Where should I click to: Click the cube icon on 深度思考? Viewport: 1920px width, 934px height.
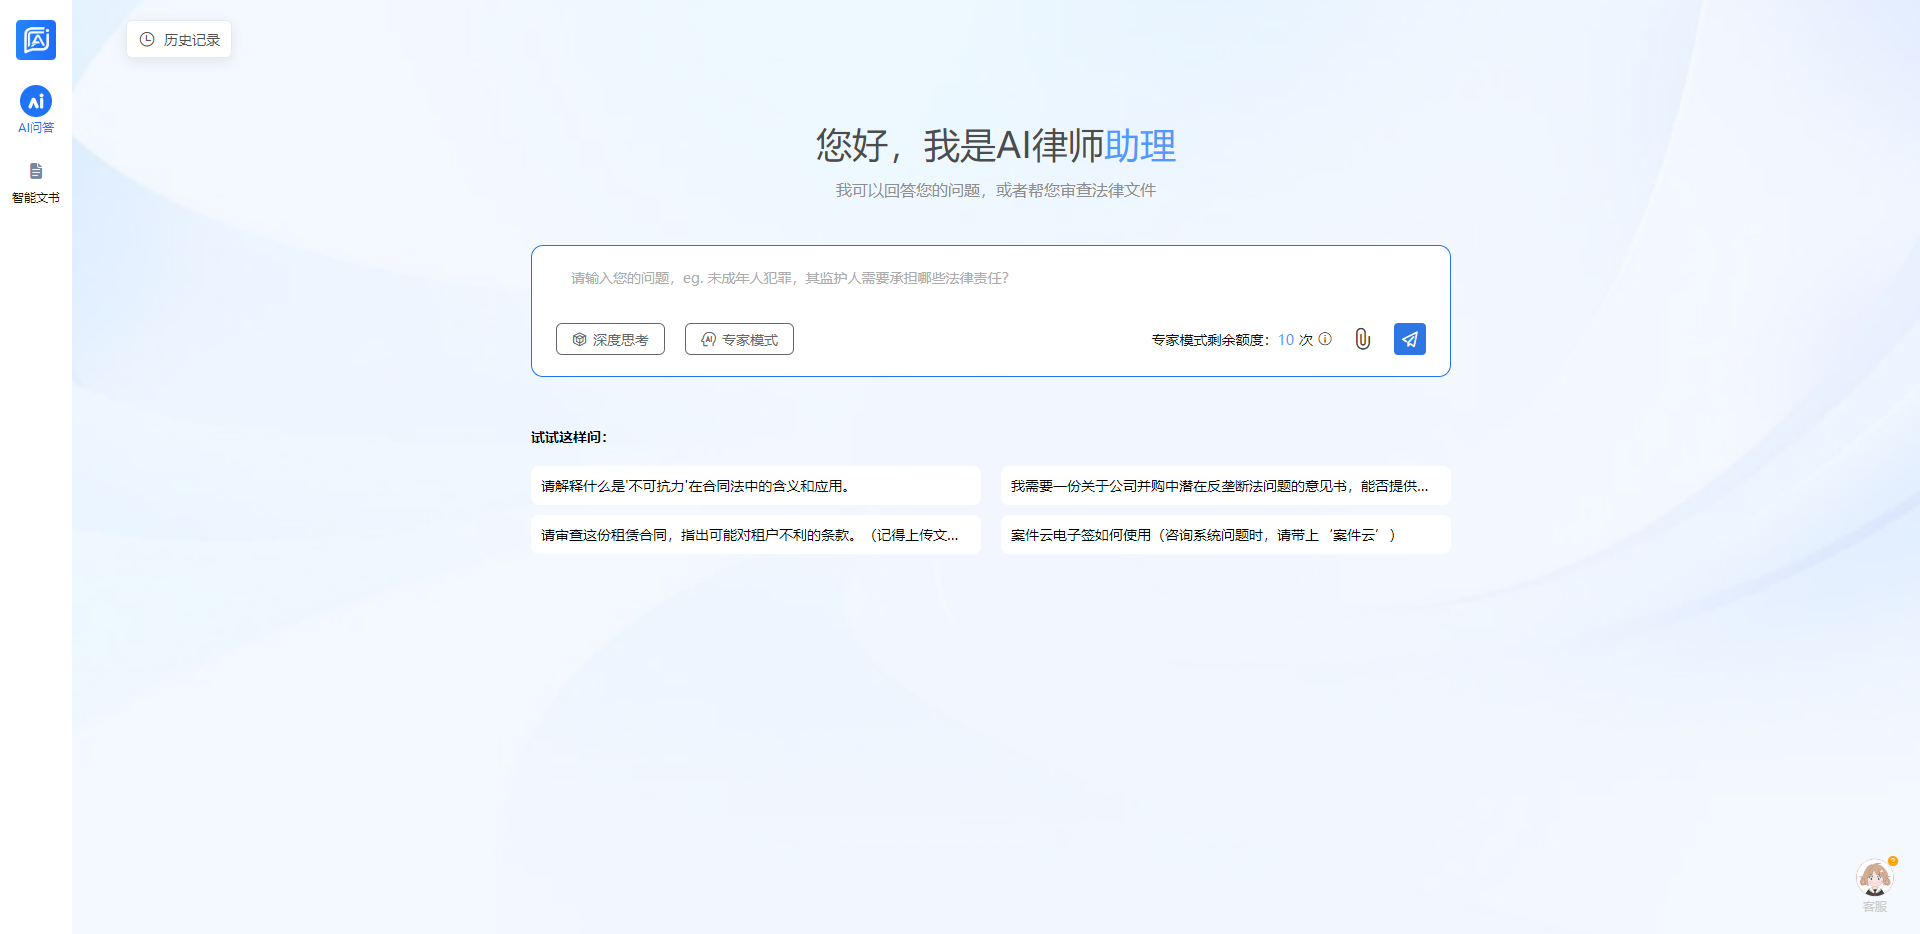(x=579, y=339)
